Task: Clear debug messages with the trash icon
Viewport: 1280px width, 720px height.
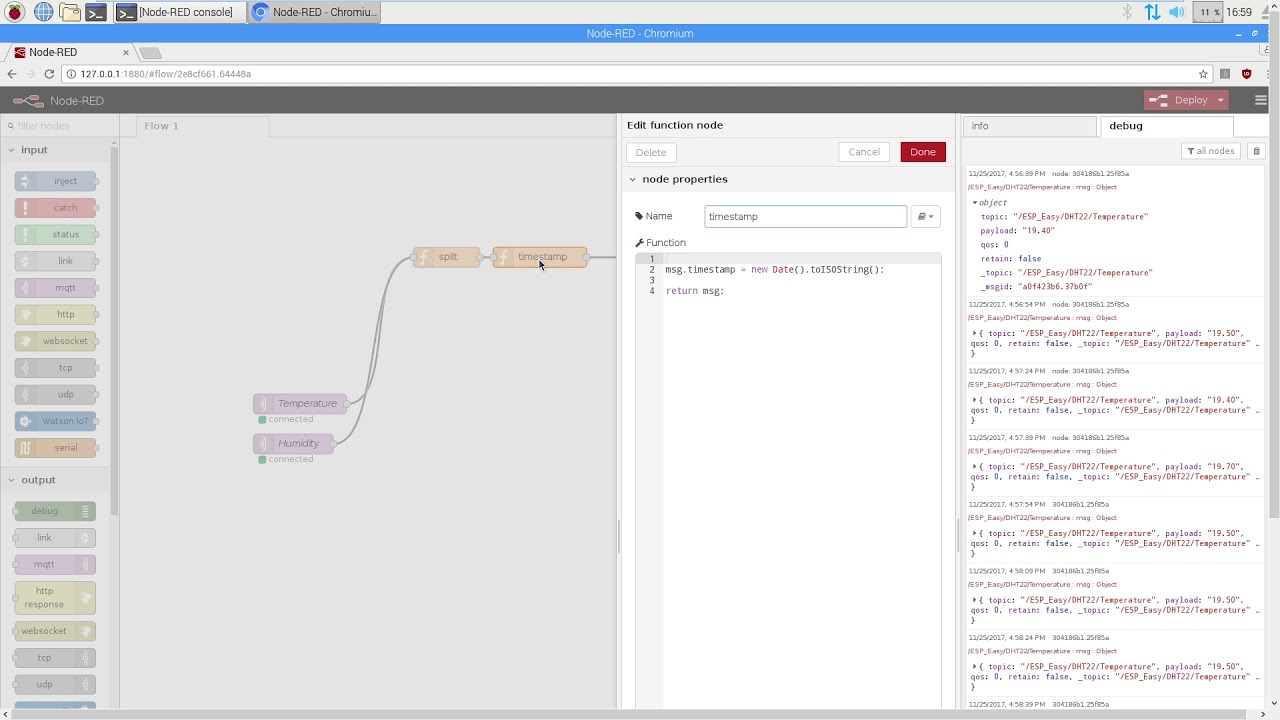Action: pyautogui.click(x=1257, y=151)
